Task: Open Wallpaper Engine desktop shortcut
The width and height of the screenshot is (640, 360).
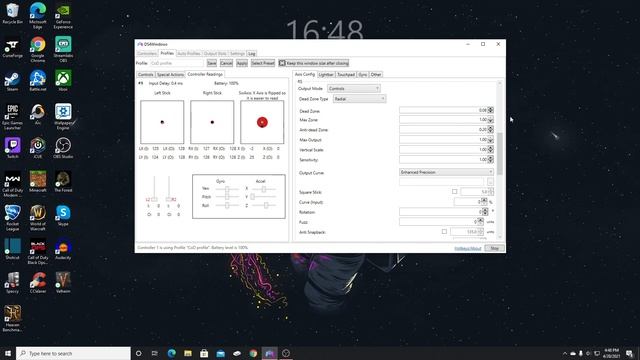Action: click(x=63, y=117)
